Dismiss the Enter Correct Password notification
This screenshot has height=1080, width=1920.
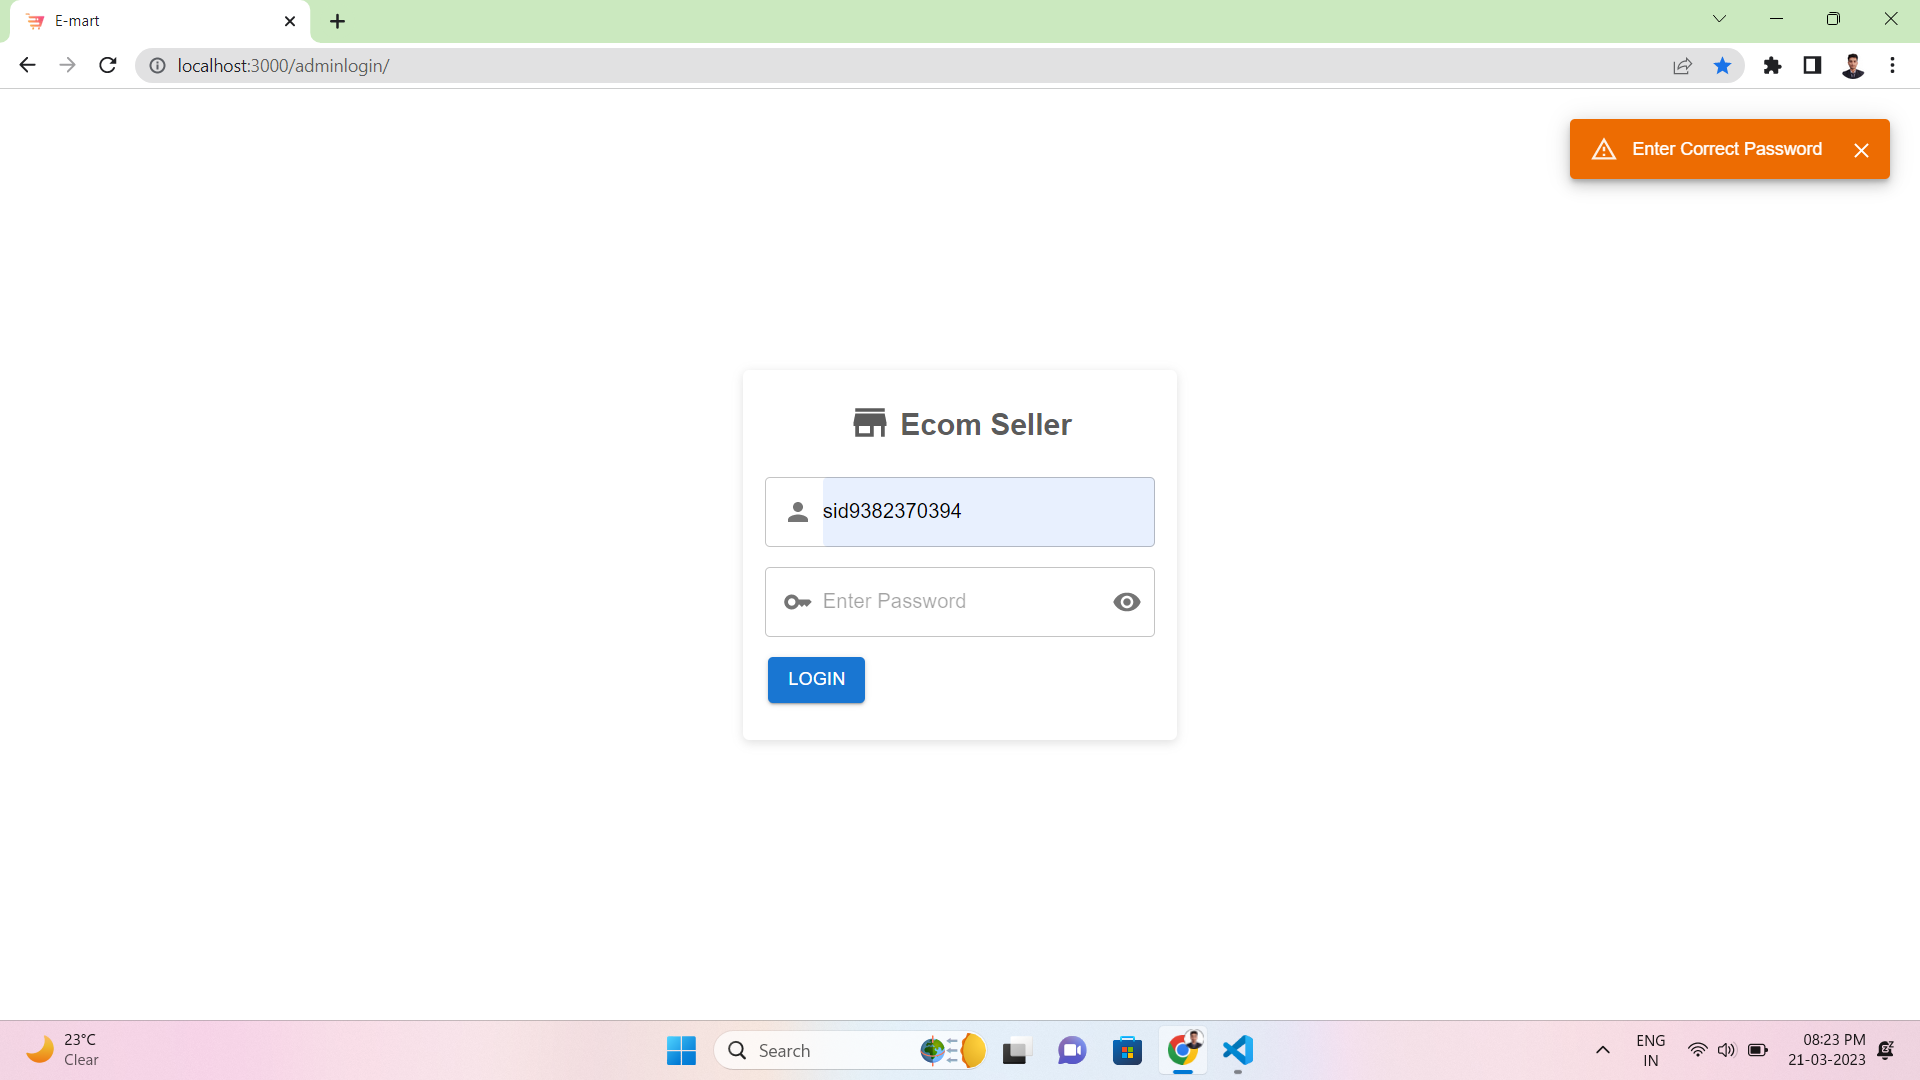pyautogui.click(x=1861, y=149)
